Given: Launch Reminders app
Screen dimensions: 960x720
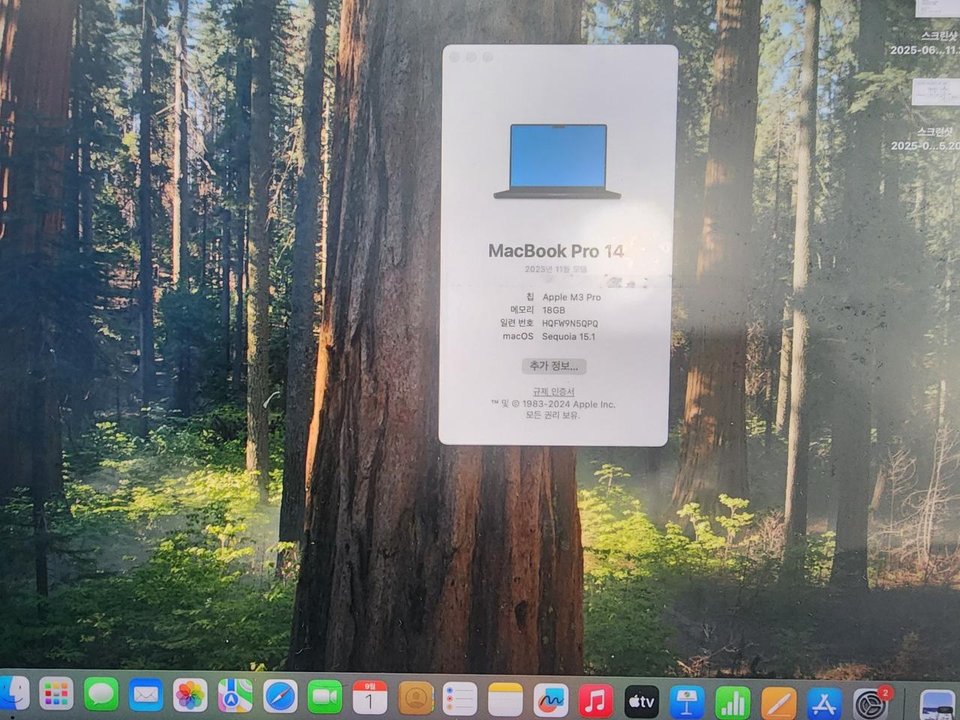Looking at the screenshot, I should click(460, 699).
